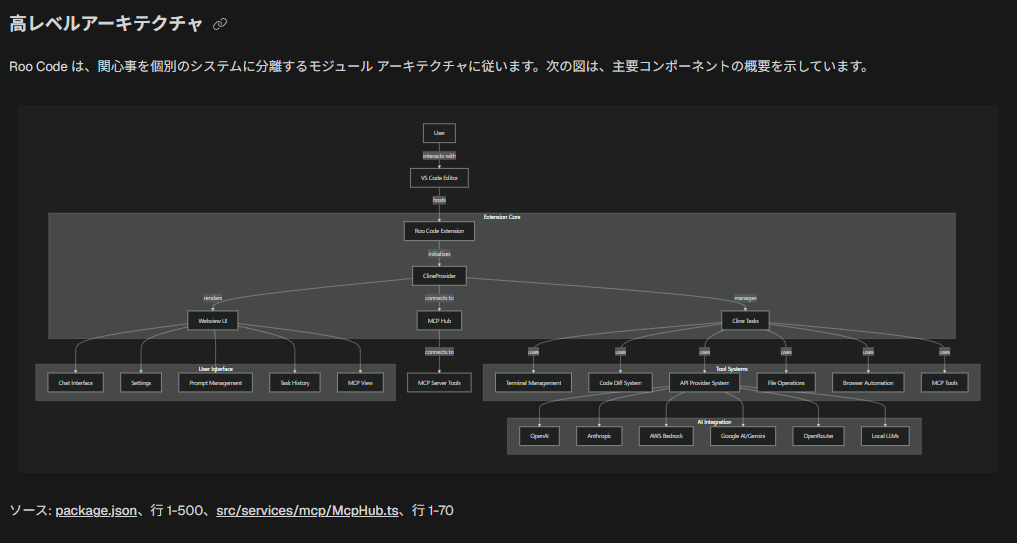Click the Tool Systems group title
This screenshot has width=1017, height=543.
click(x=732, y=368)
